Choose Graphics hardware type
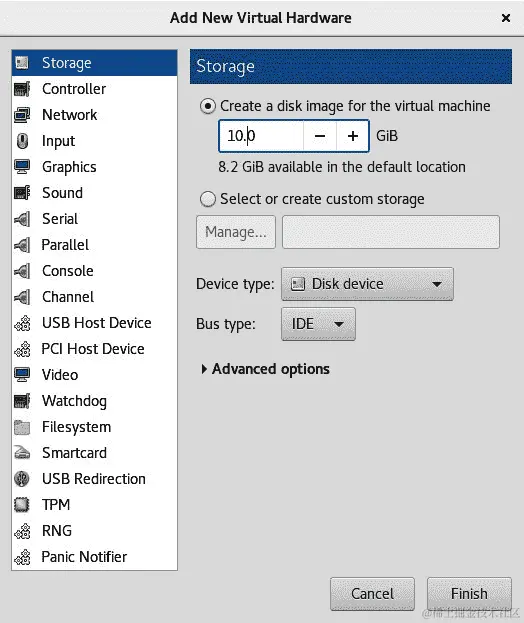Screen dimensions: 524x623 (x=95, y=167)
